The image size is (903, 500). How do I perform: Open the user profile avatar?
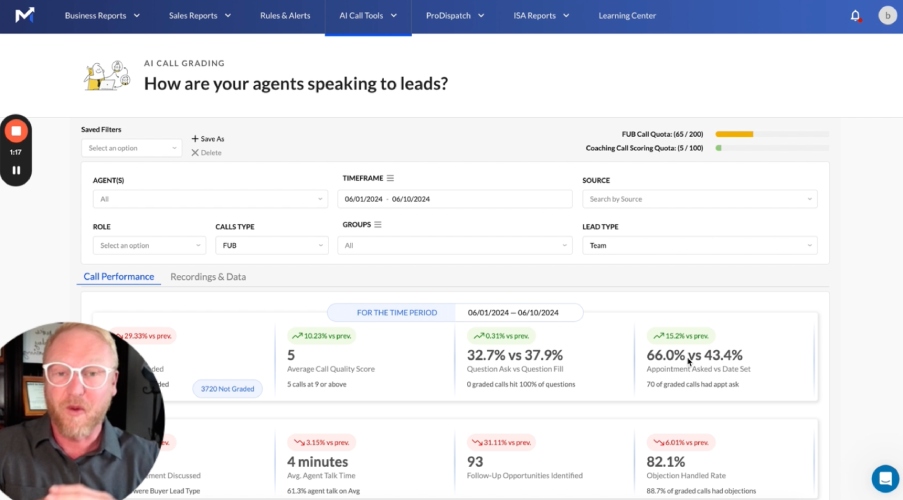click(x=887, y=16)
